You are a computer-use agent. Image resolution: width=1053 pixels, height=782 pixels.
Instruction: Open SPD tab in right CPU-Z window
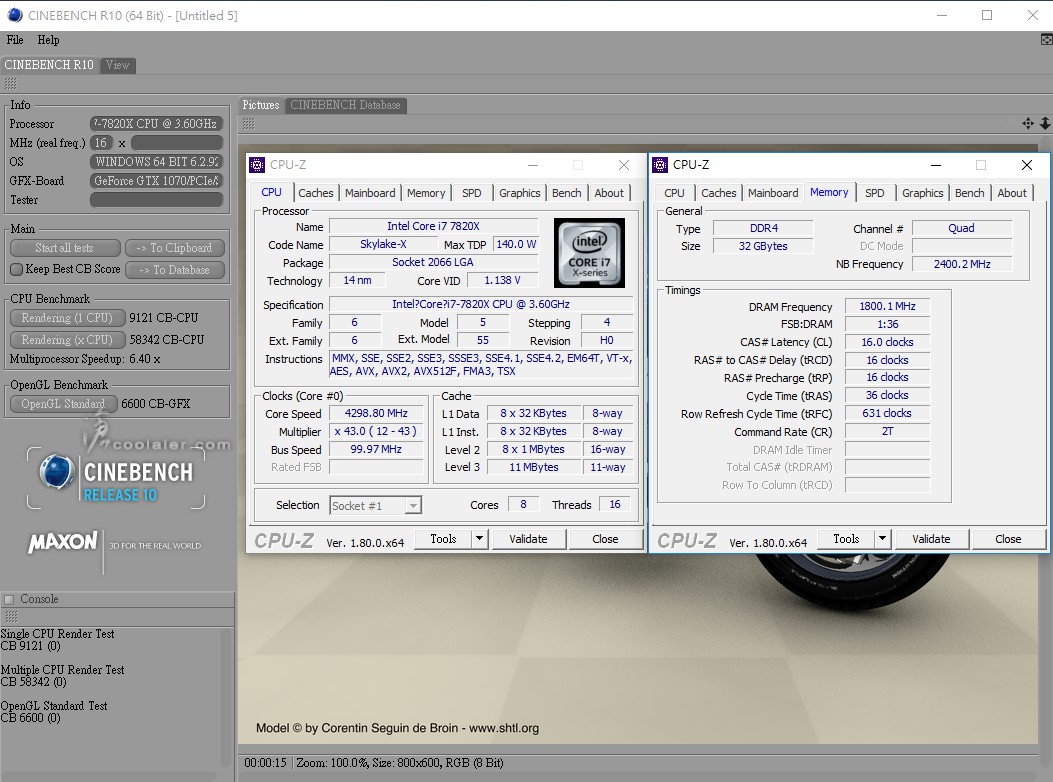point(874,193)
